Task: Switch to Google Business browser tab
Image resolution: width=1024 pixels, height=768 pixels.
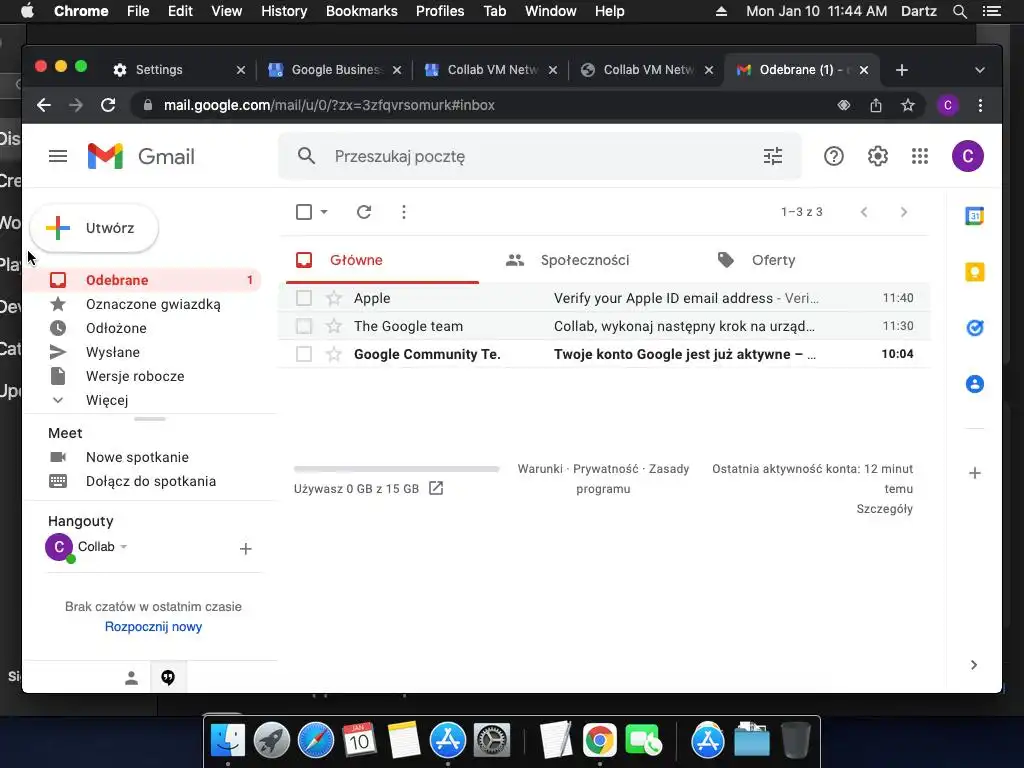Action: 336,70
